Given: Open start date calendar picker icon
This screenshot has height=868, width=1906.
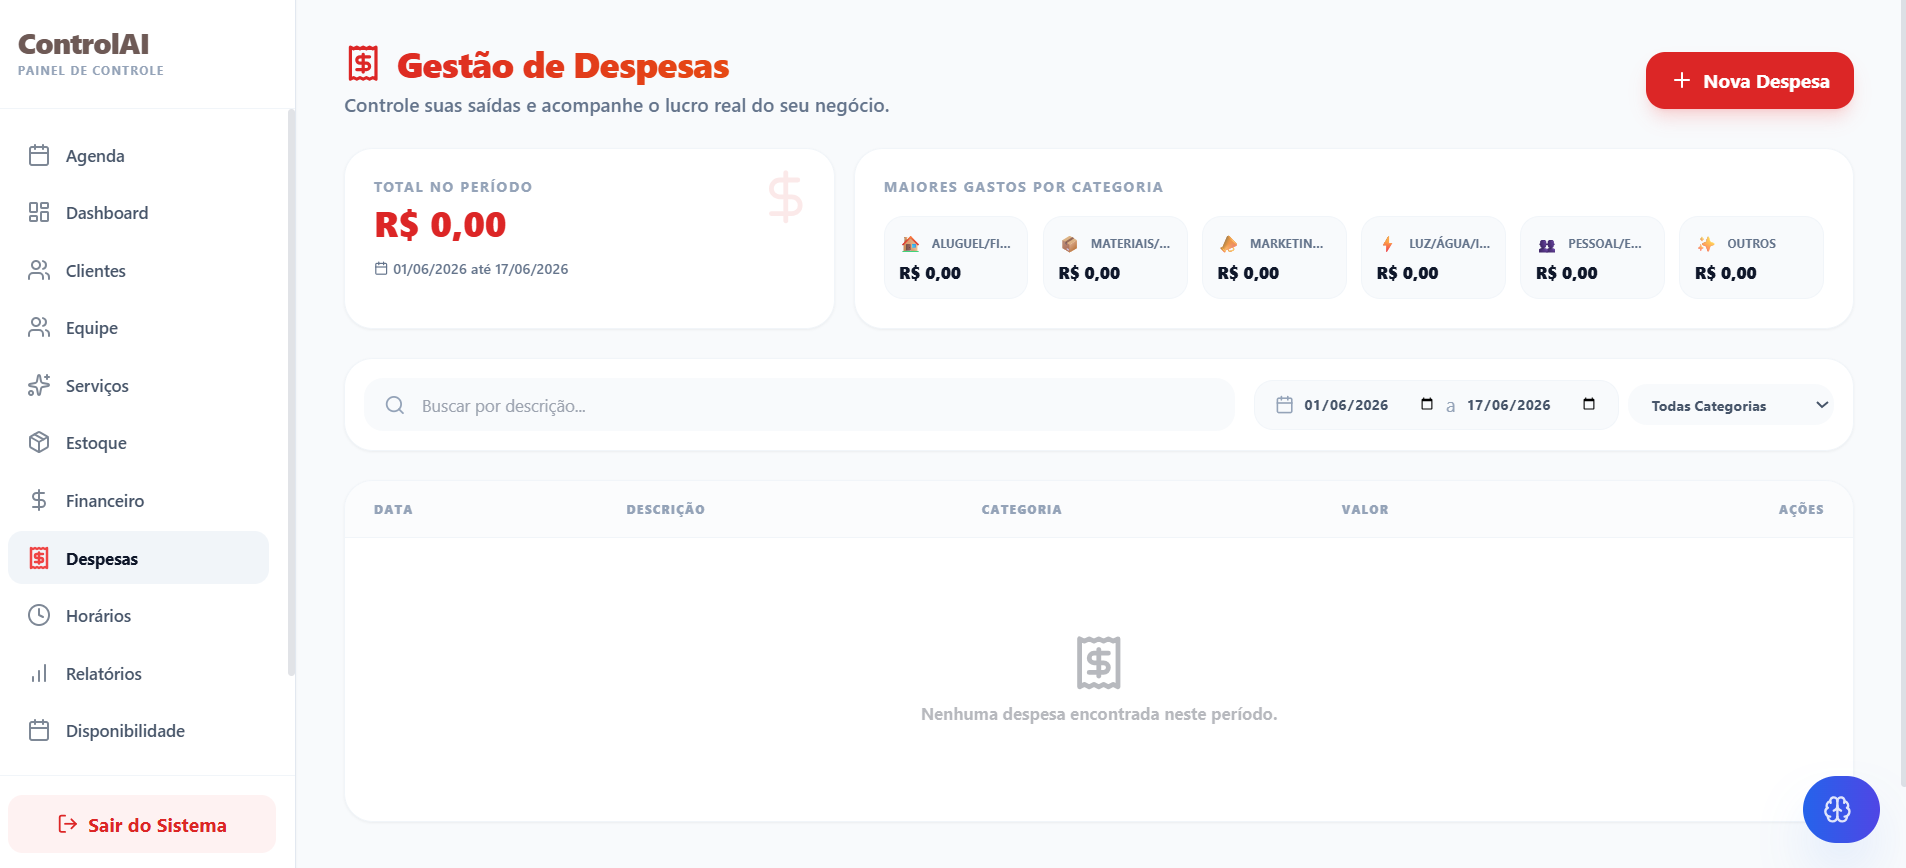Looking at the screenshot, I should [x=1427, y=404].
